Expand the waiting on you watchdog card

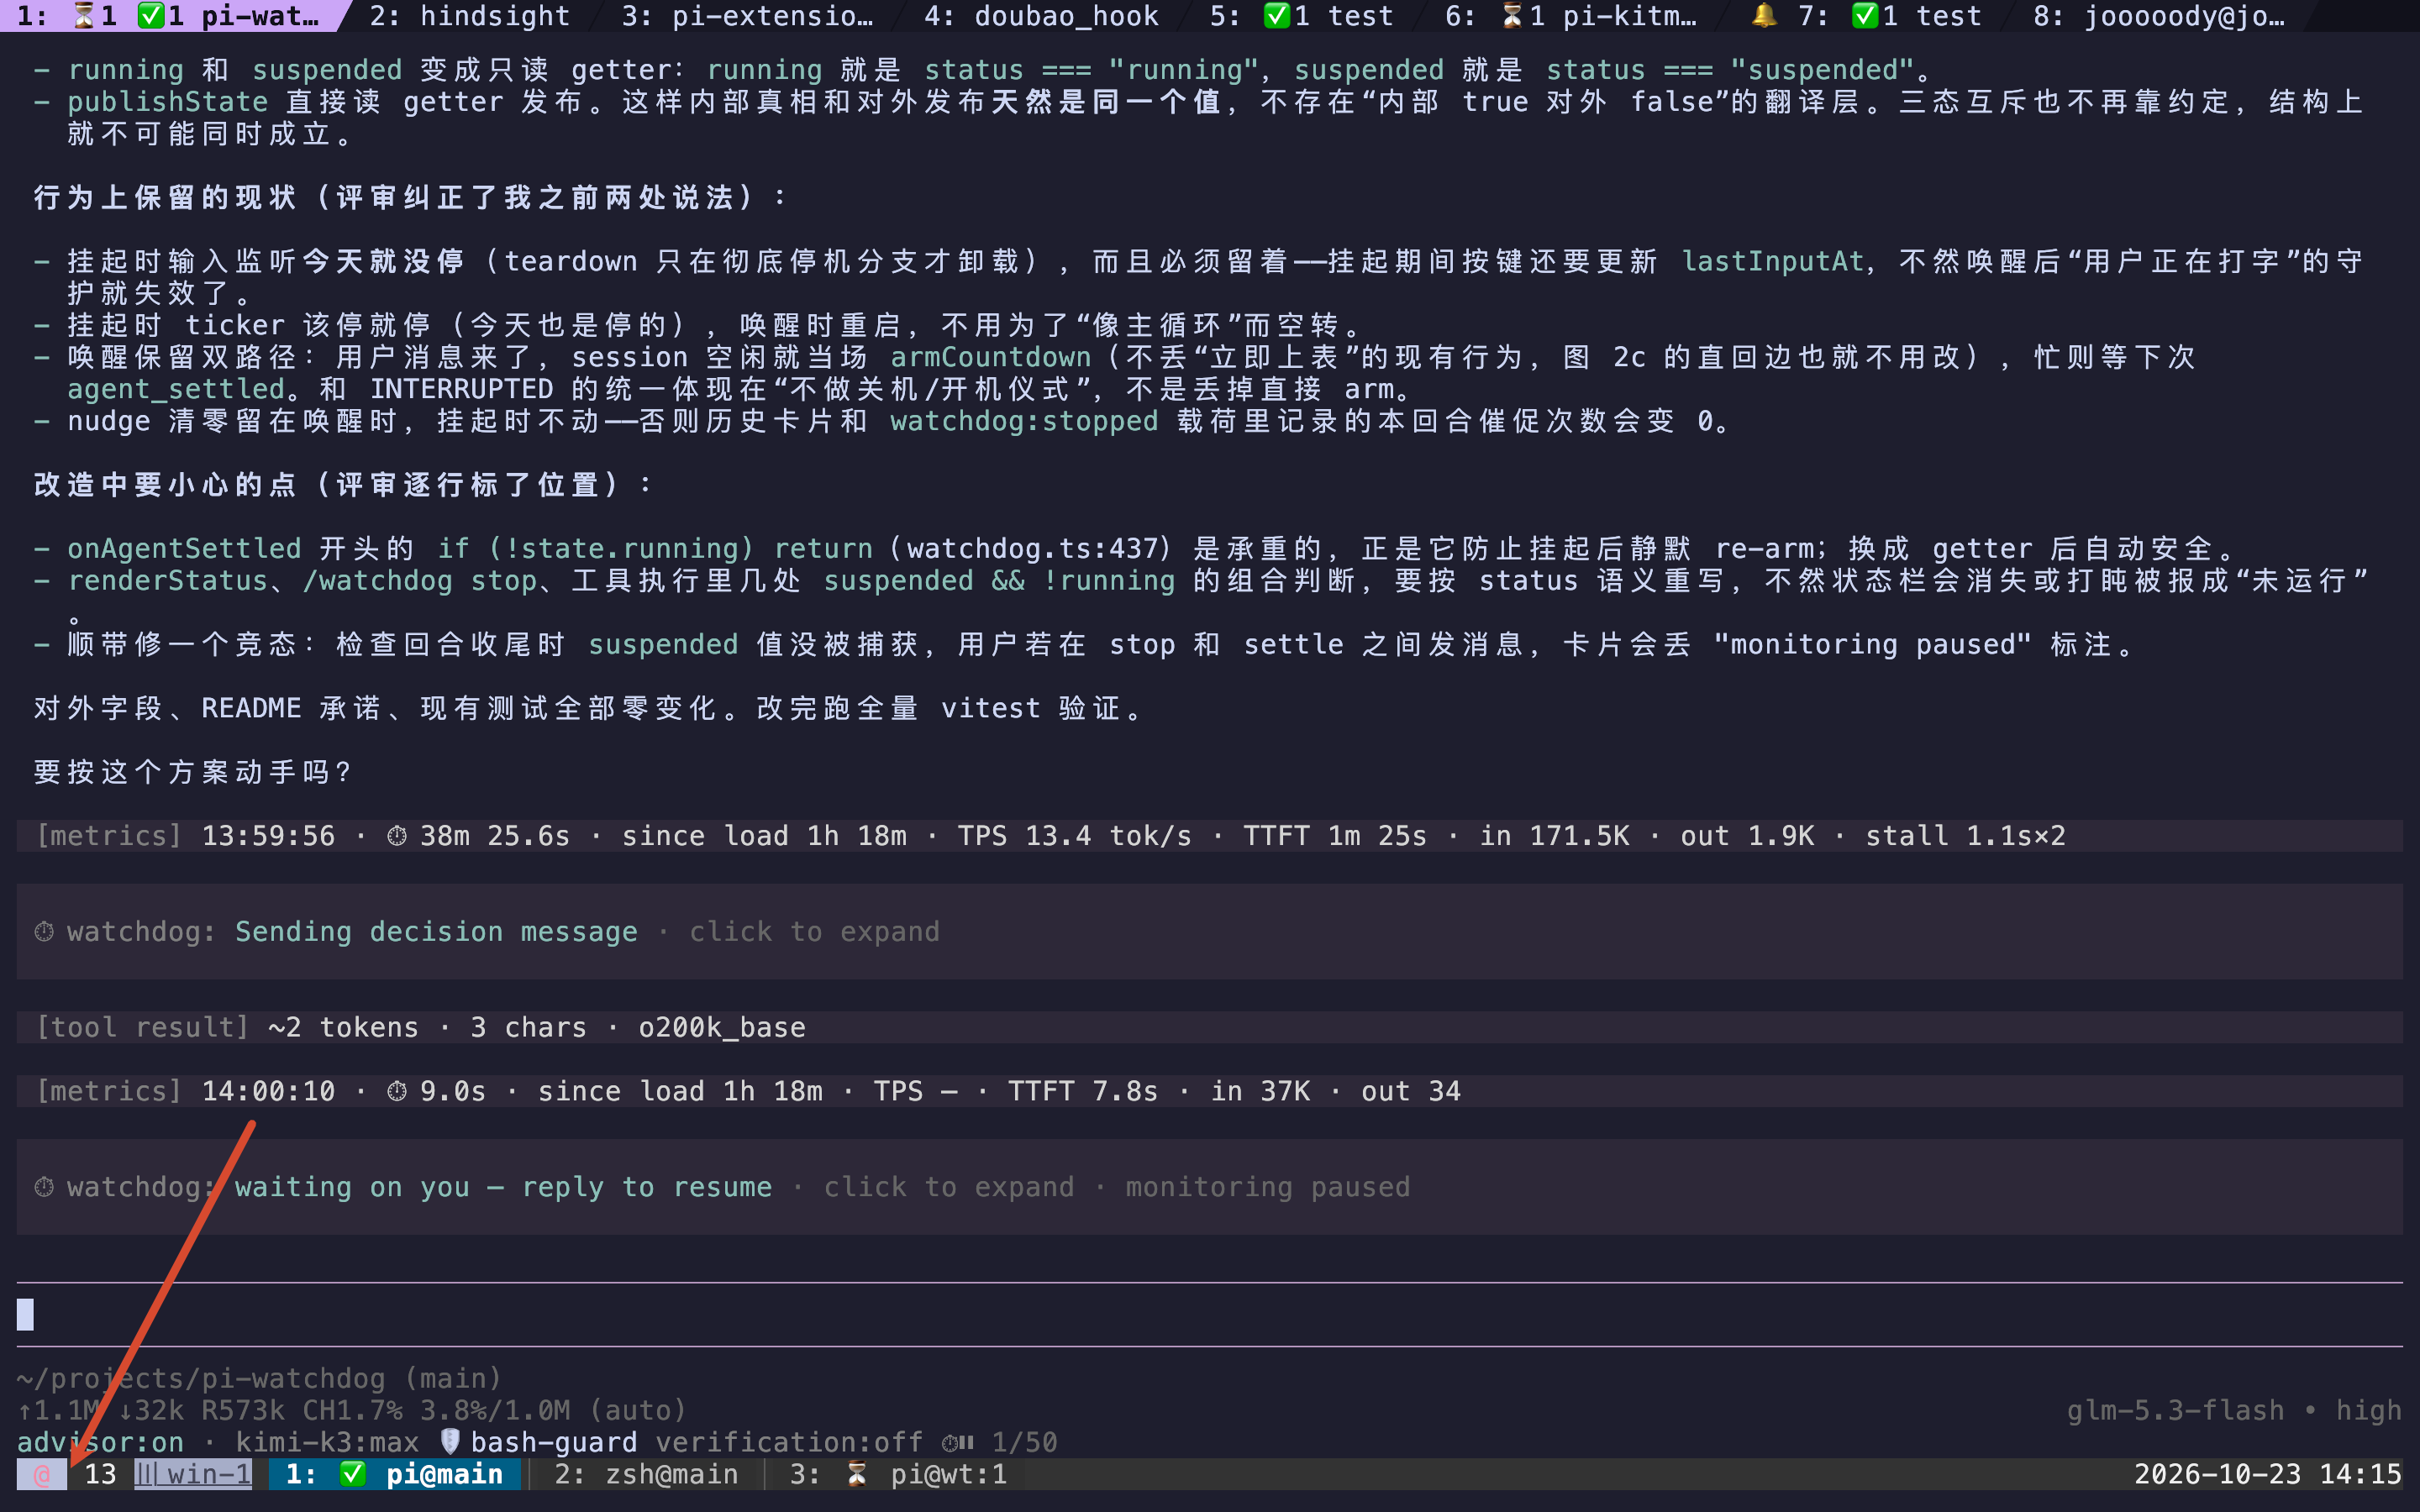tap(1209, 1187)
